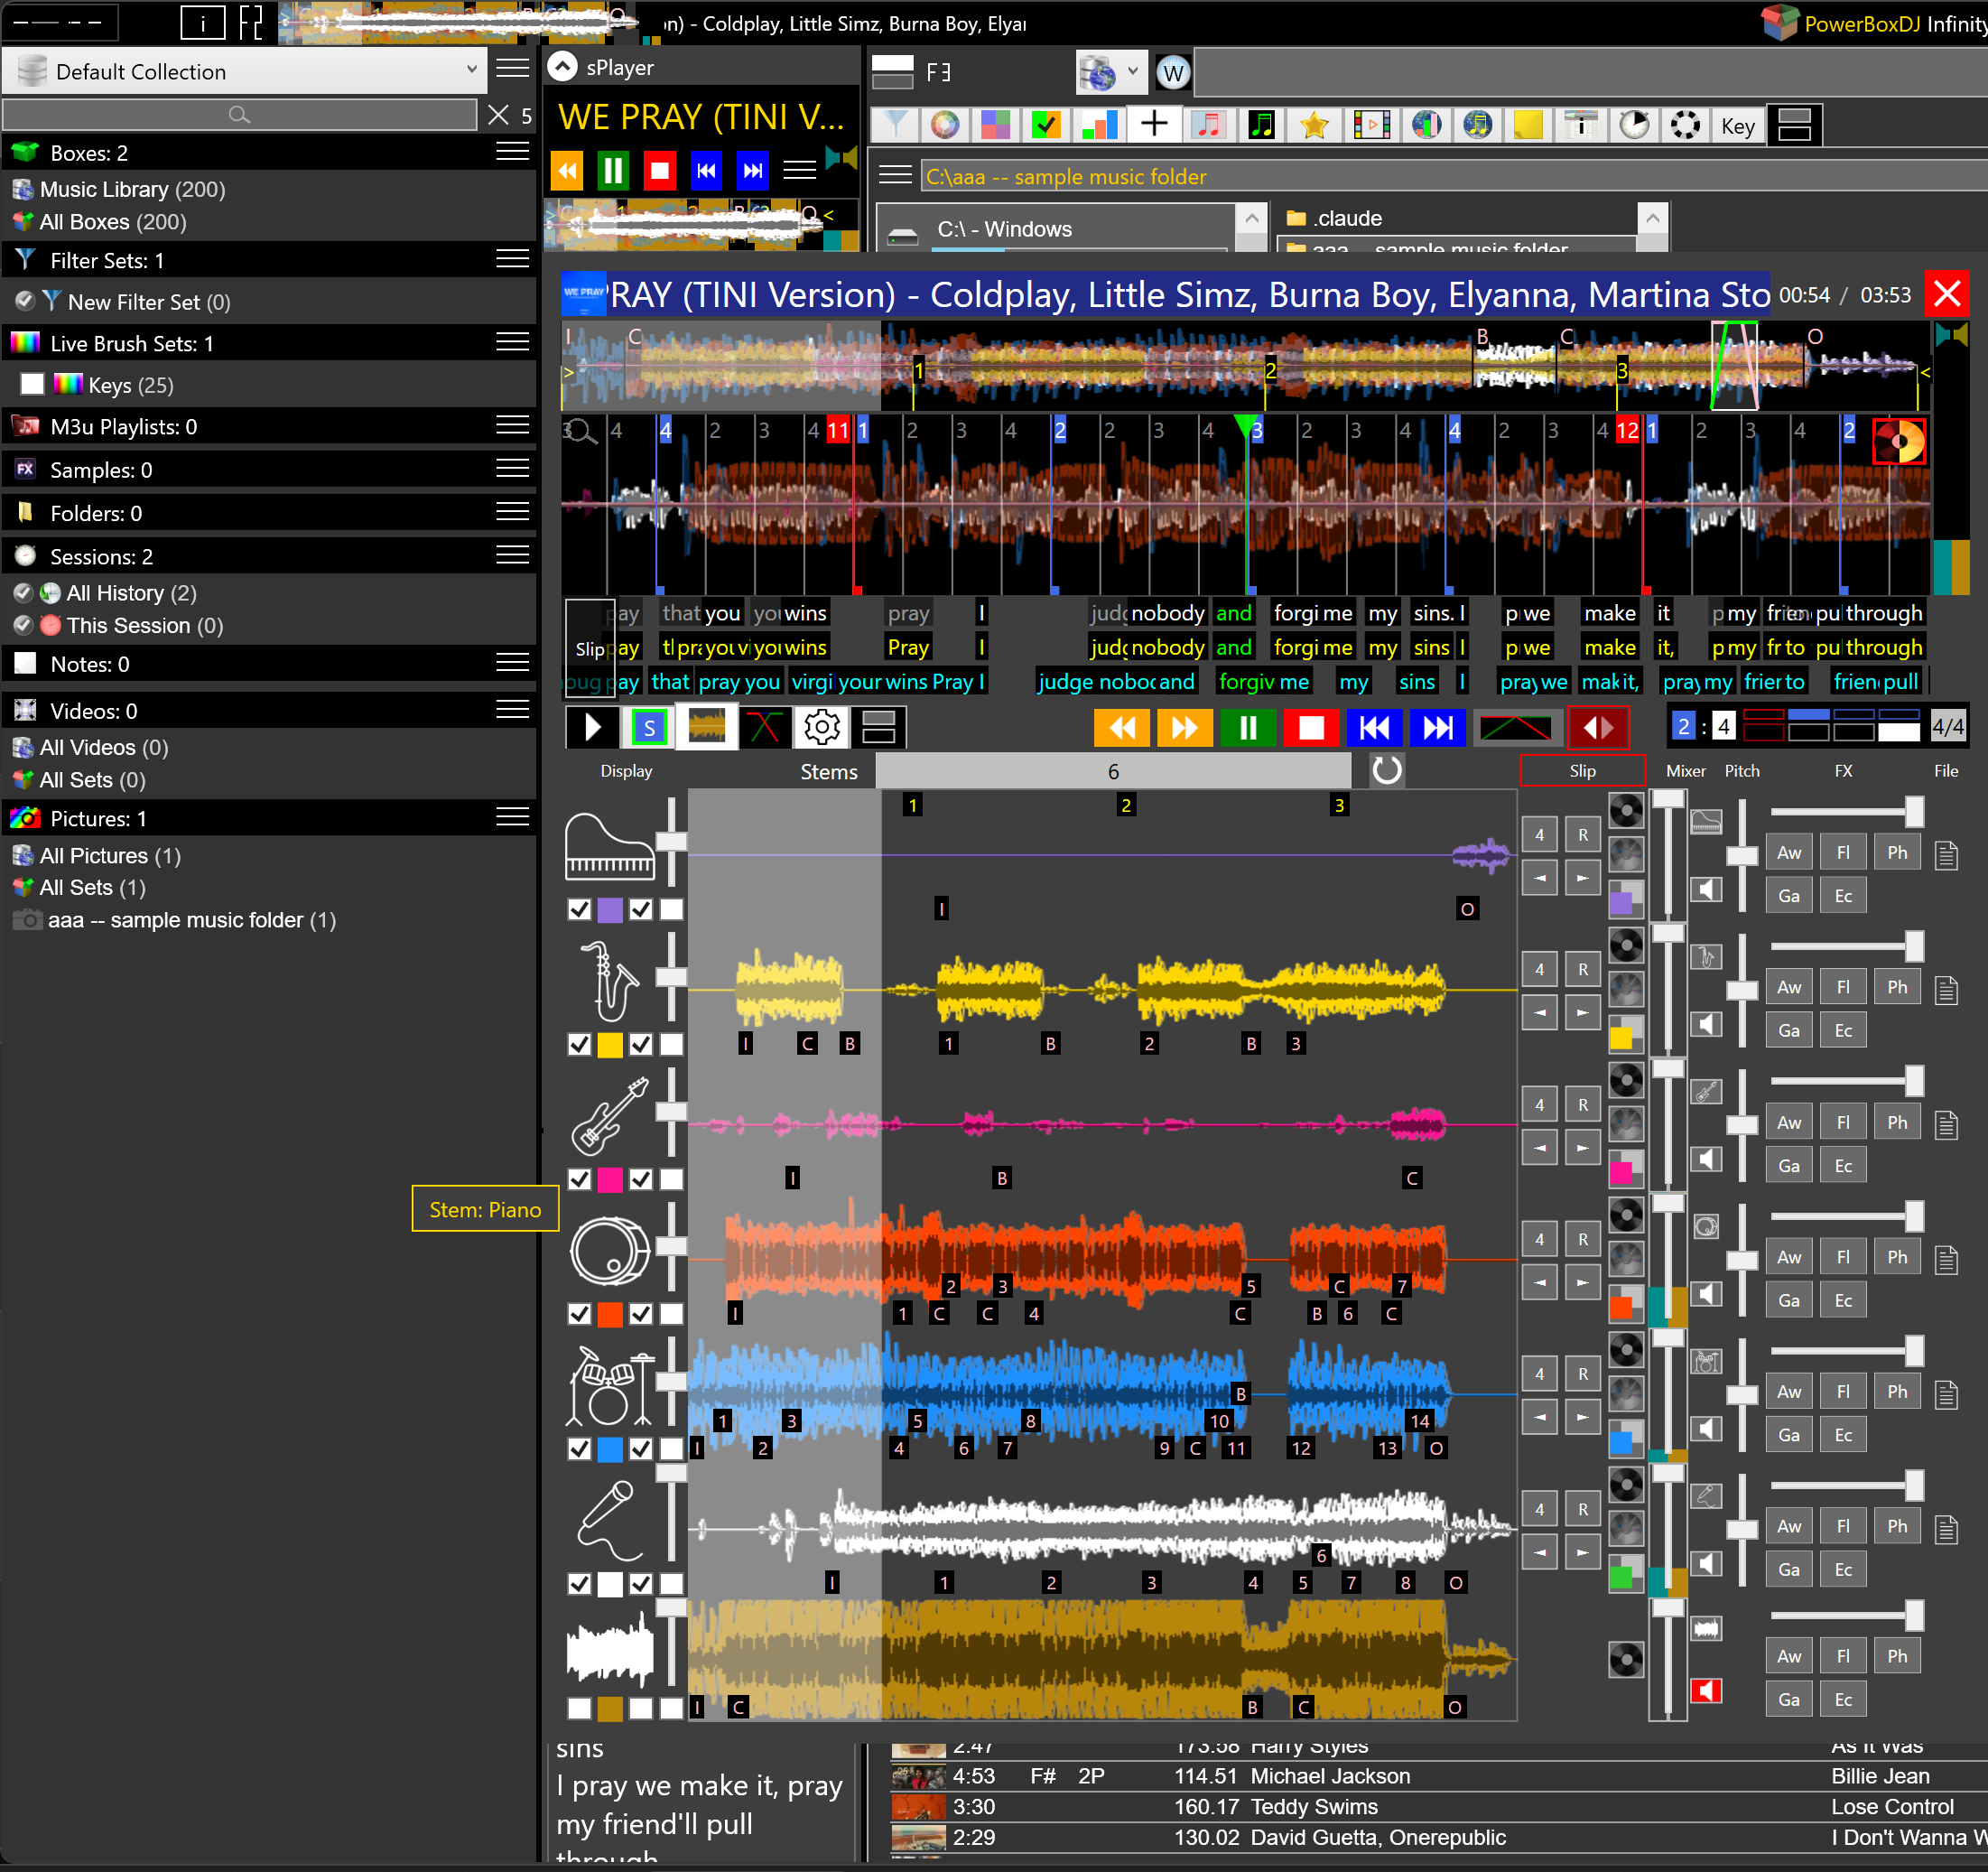Click the green music note icon

coord(1261,125)
